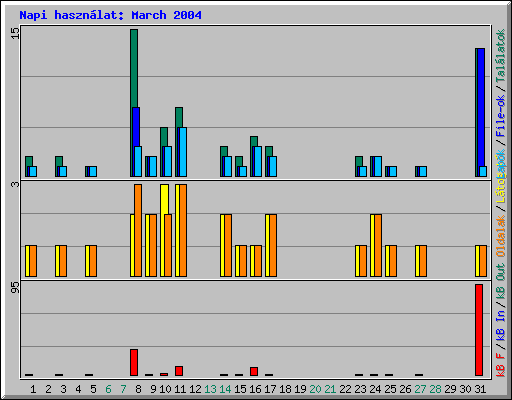512x400 pixels.
Task: Click the green hits bar for day 16
Action: pos(254,141)
